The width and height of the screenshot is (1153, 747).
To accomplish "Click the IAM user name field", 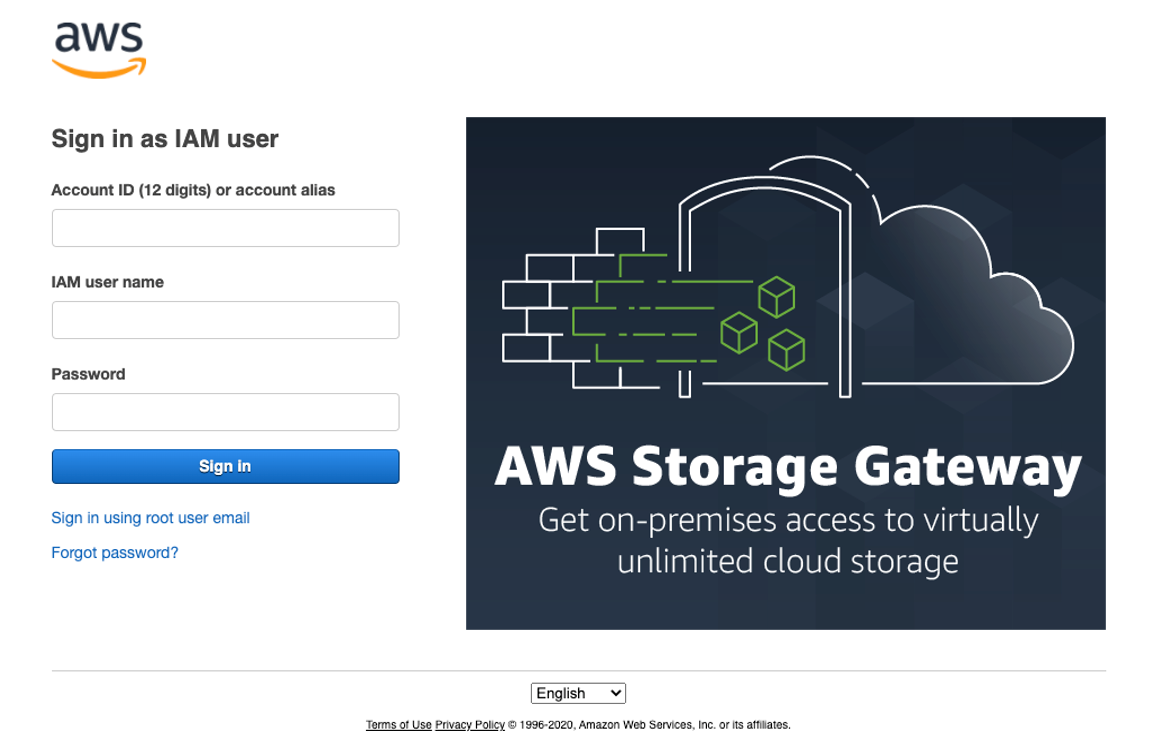I will (x=225, y=320).
